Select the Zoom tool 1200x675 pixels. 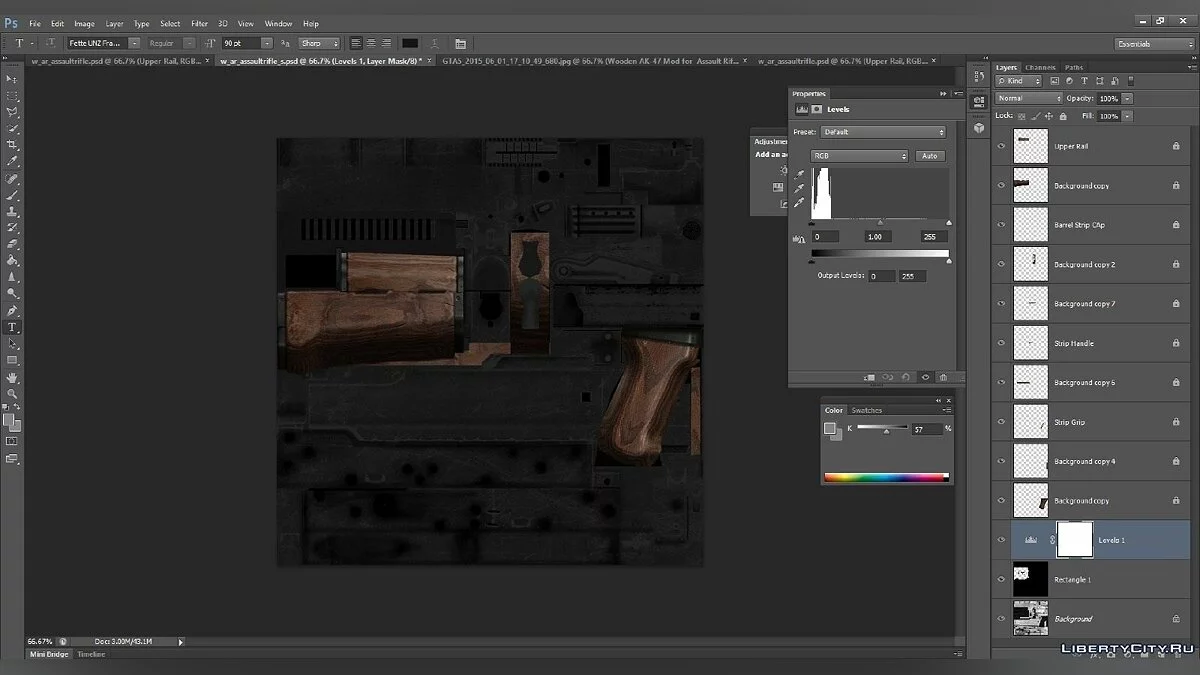click(x=12, y=393)
